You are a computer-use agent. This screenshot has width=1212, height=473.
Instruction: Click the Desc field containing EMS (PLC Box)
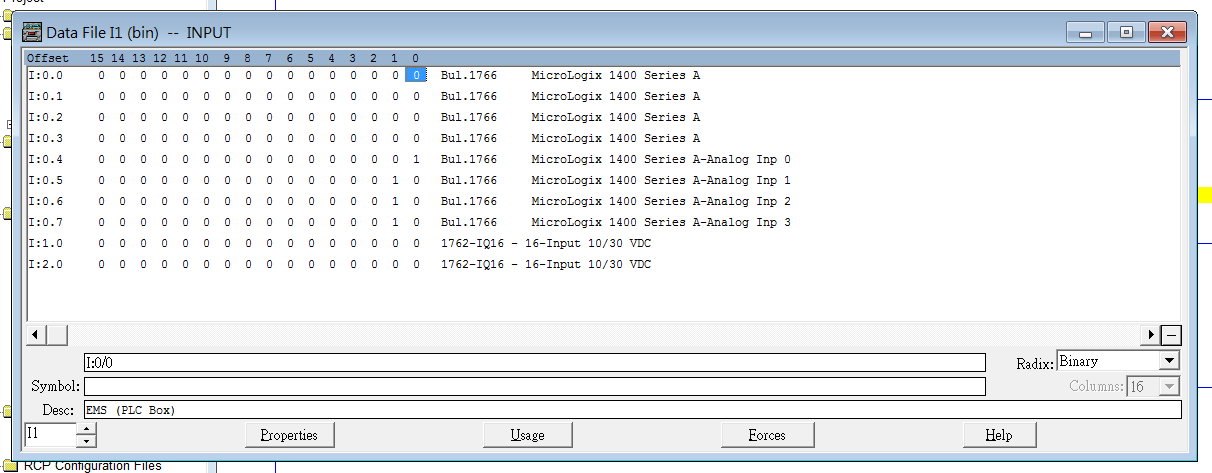632,410
